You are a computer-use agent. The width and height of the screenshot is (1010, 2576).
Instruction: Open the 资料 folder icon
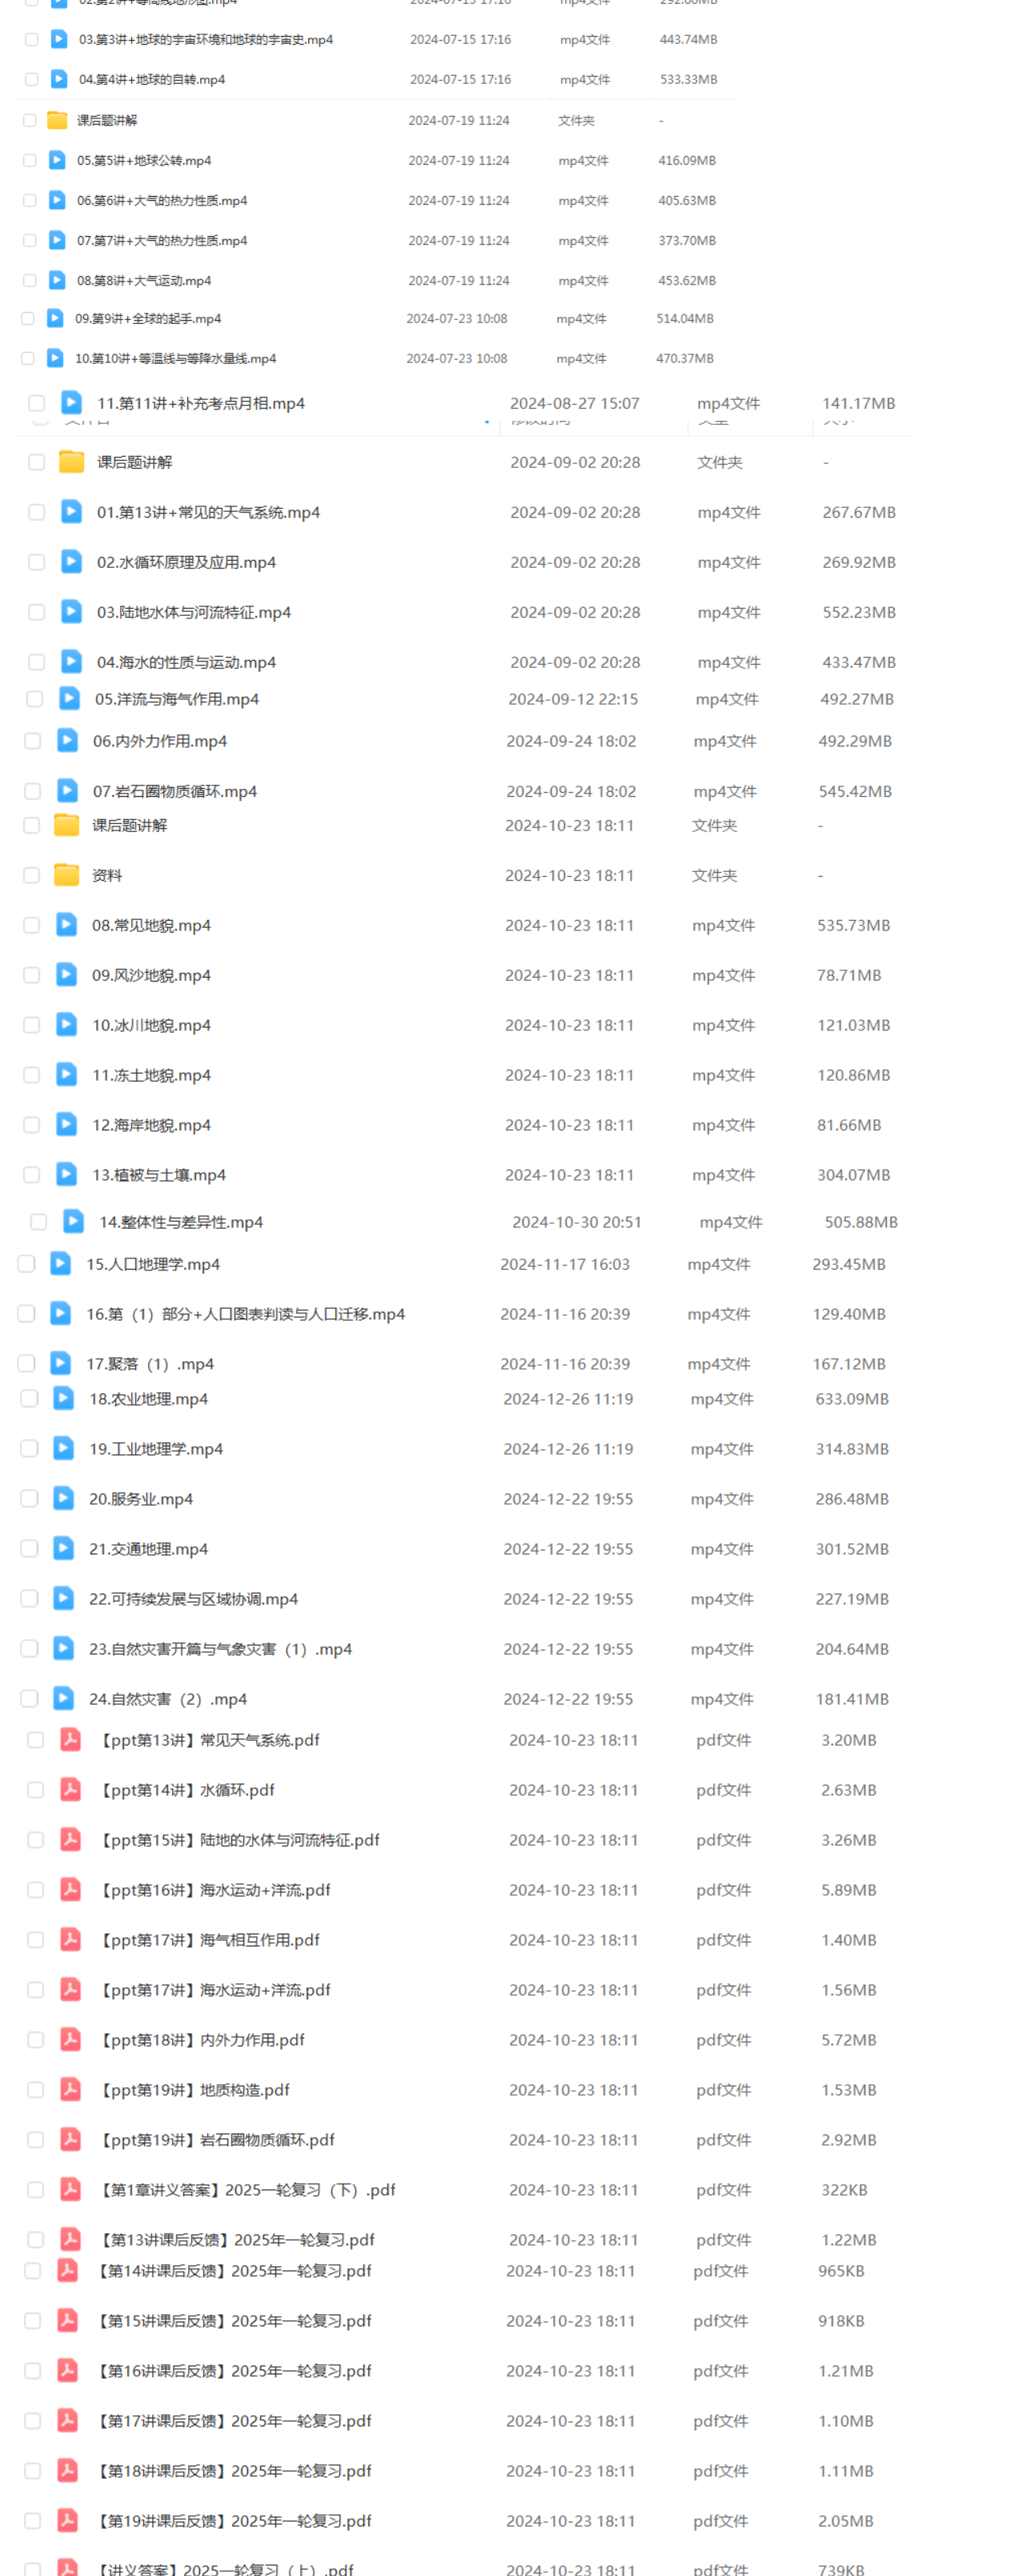tap(66, 875)
